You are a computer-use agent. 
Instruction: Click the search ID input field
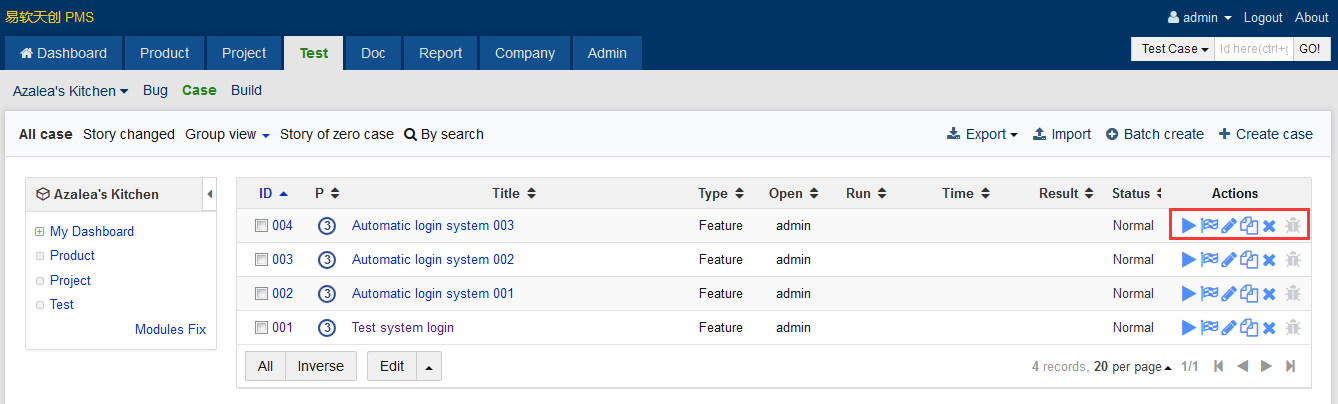click(x=1253, y=49)
